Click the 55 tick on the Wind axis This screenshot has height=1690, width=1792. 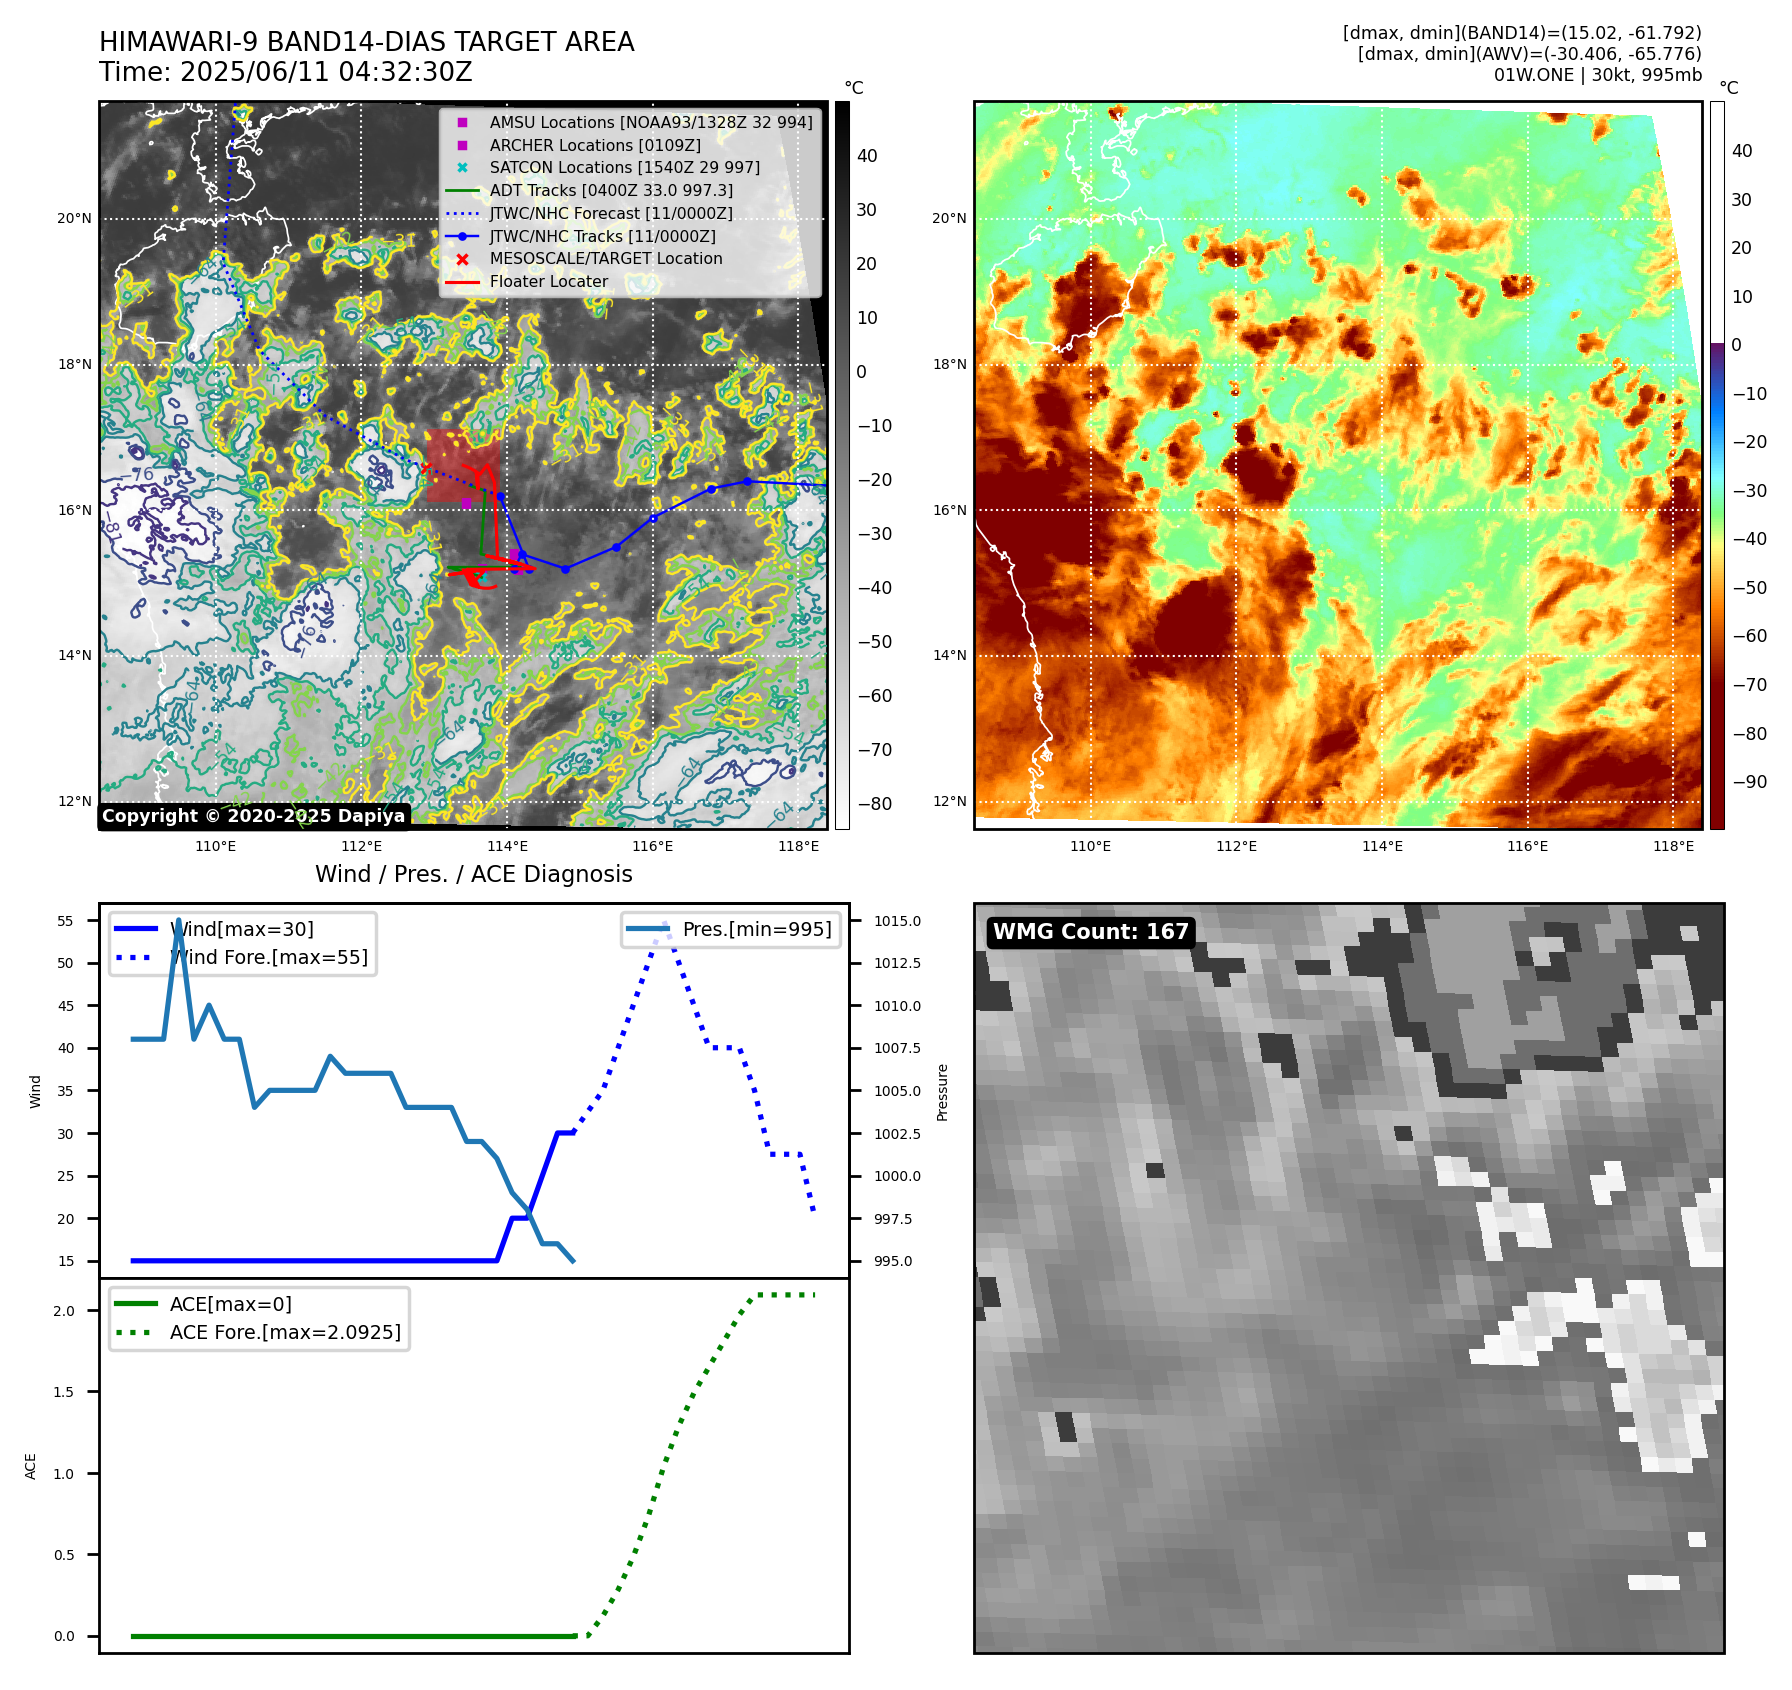(66, 921)
